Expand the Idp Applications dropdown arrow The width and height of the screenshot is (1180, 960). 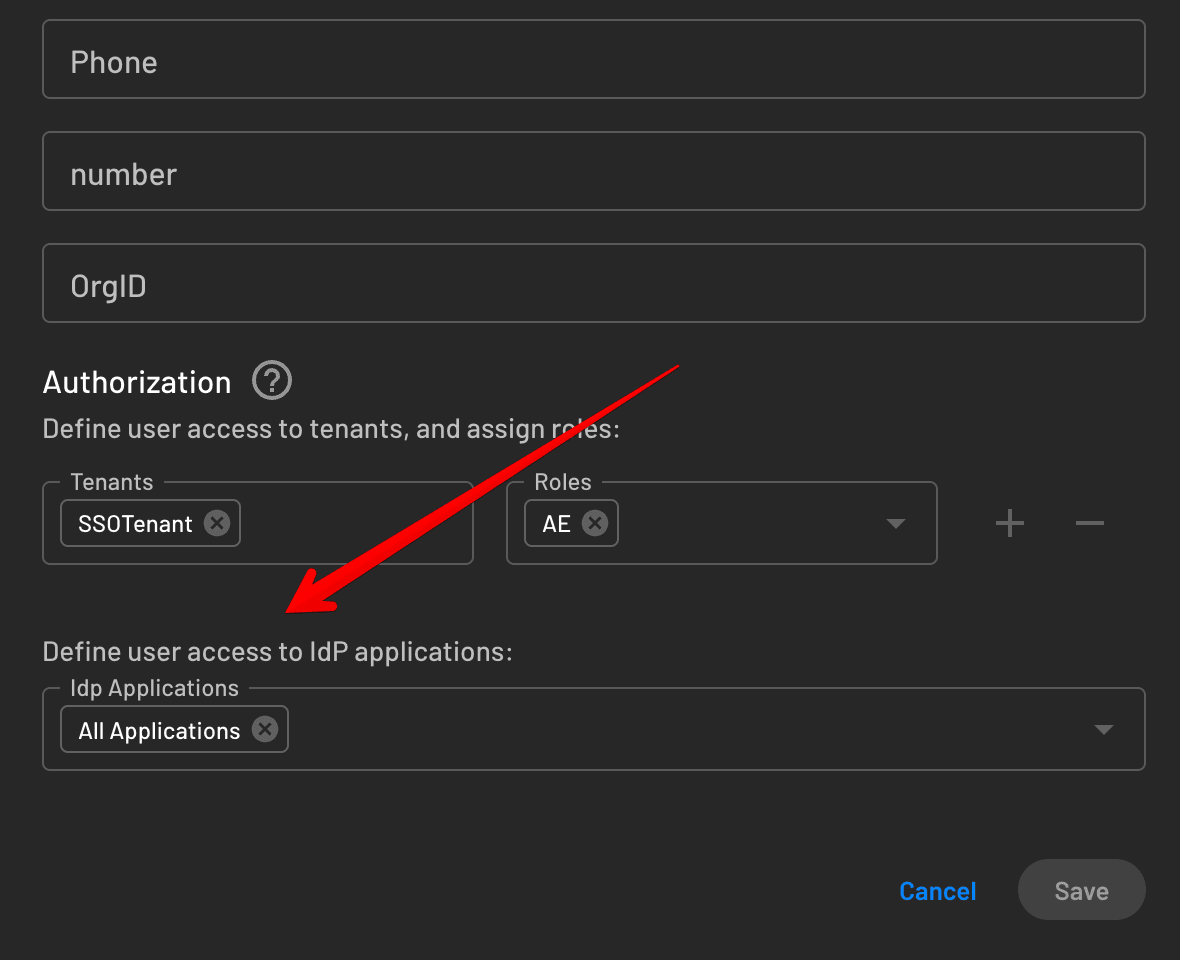click(x=1103, y=730)
